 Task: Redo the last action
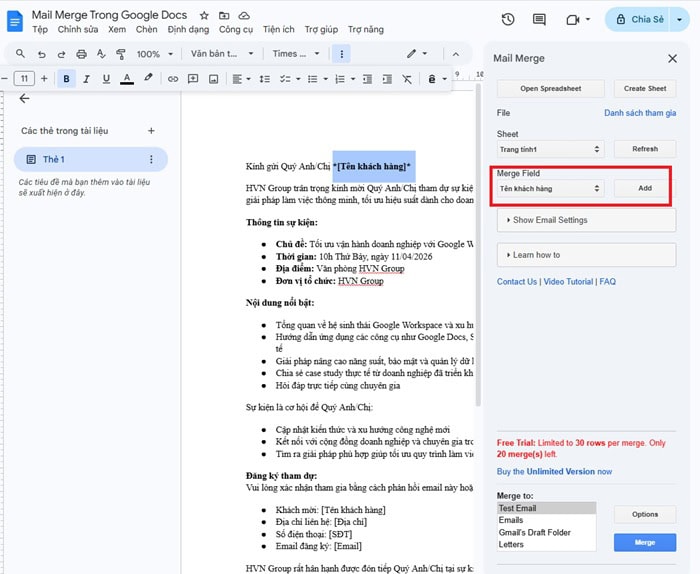coord(62,54)
